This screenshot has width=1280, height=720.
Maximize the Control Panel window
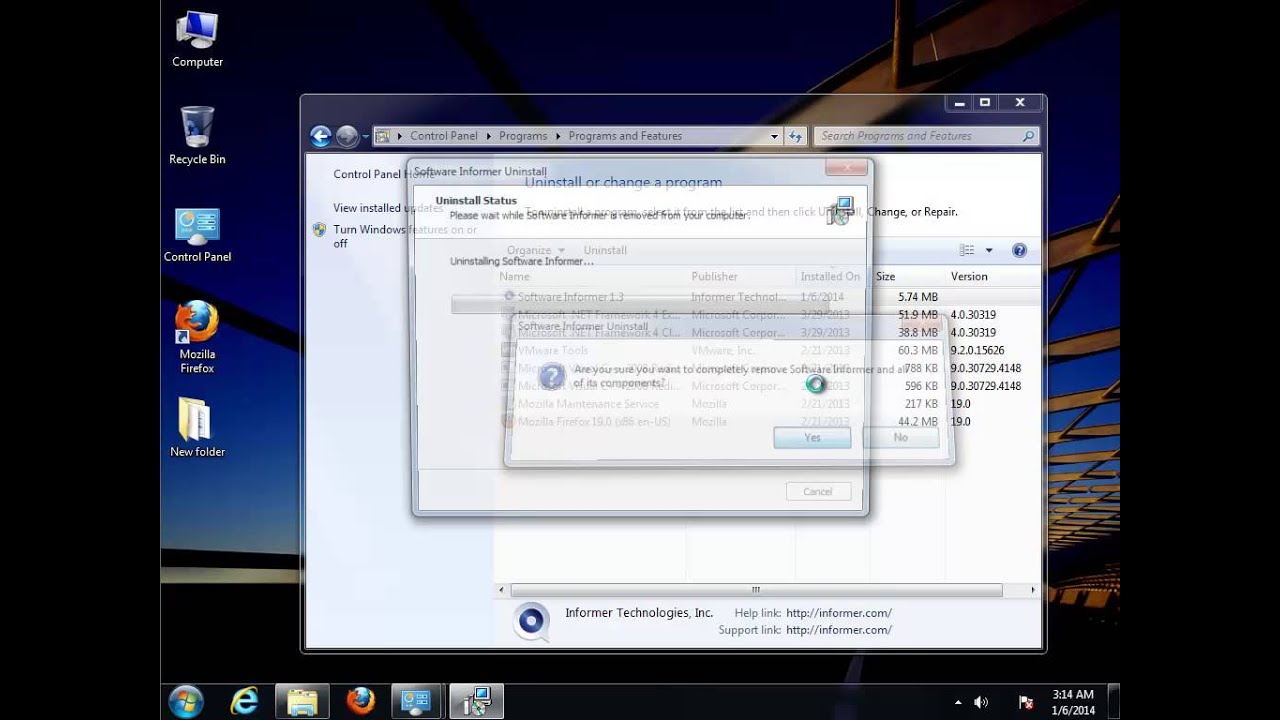coord(985,102)
